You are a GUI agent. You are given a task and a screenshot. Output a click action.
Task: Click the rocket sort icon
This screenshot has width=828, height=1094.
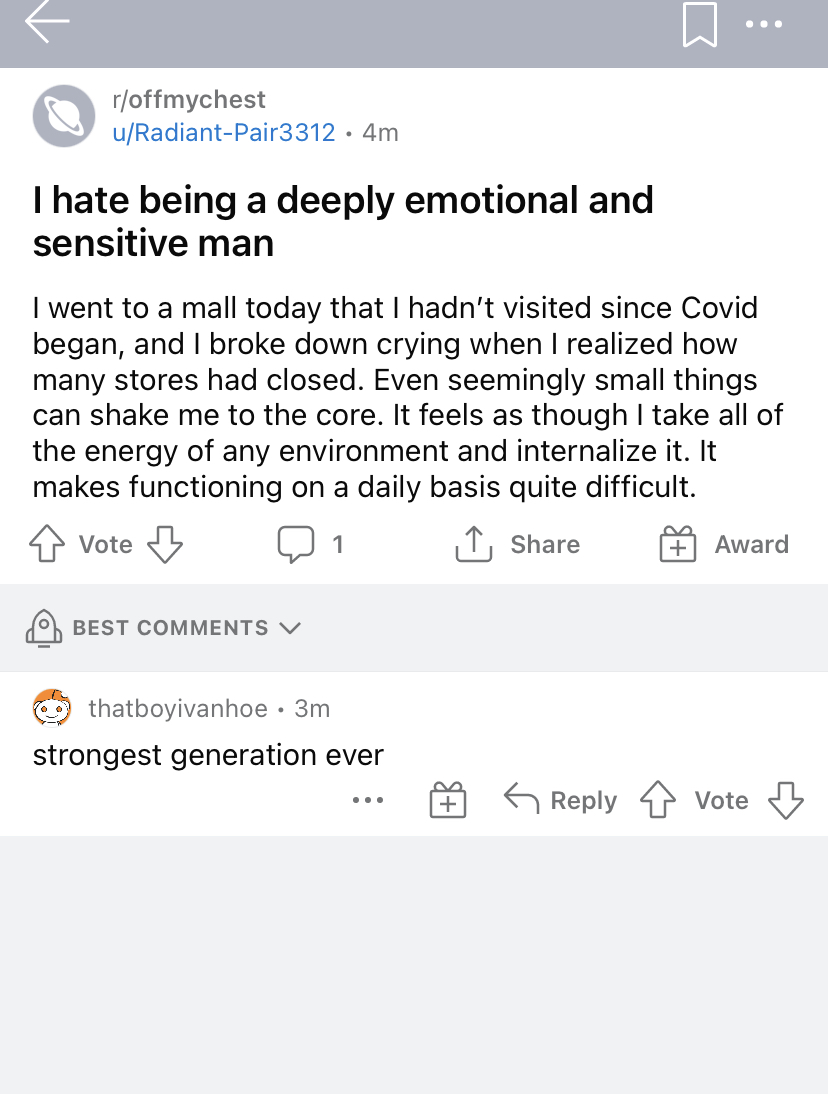tap(44, 628)
